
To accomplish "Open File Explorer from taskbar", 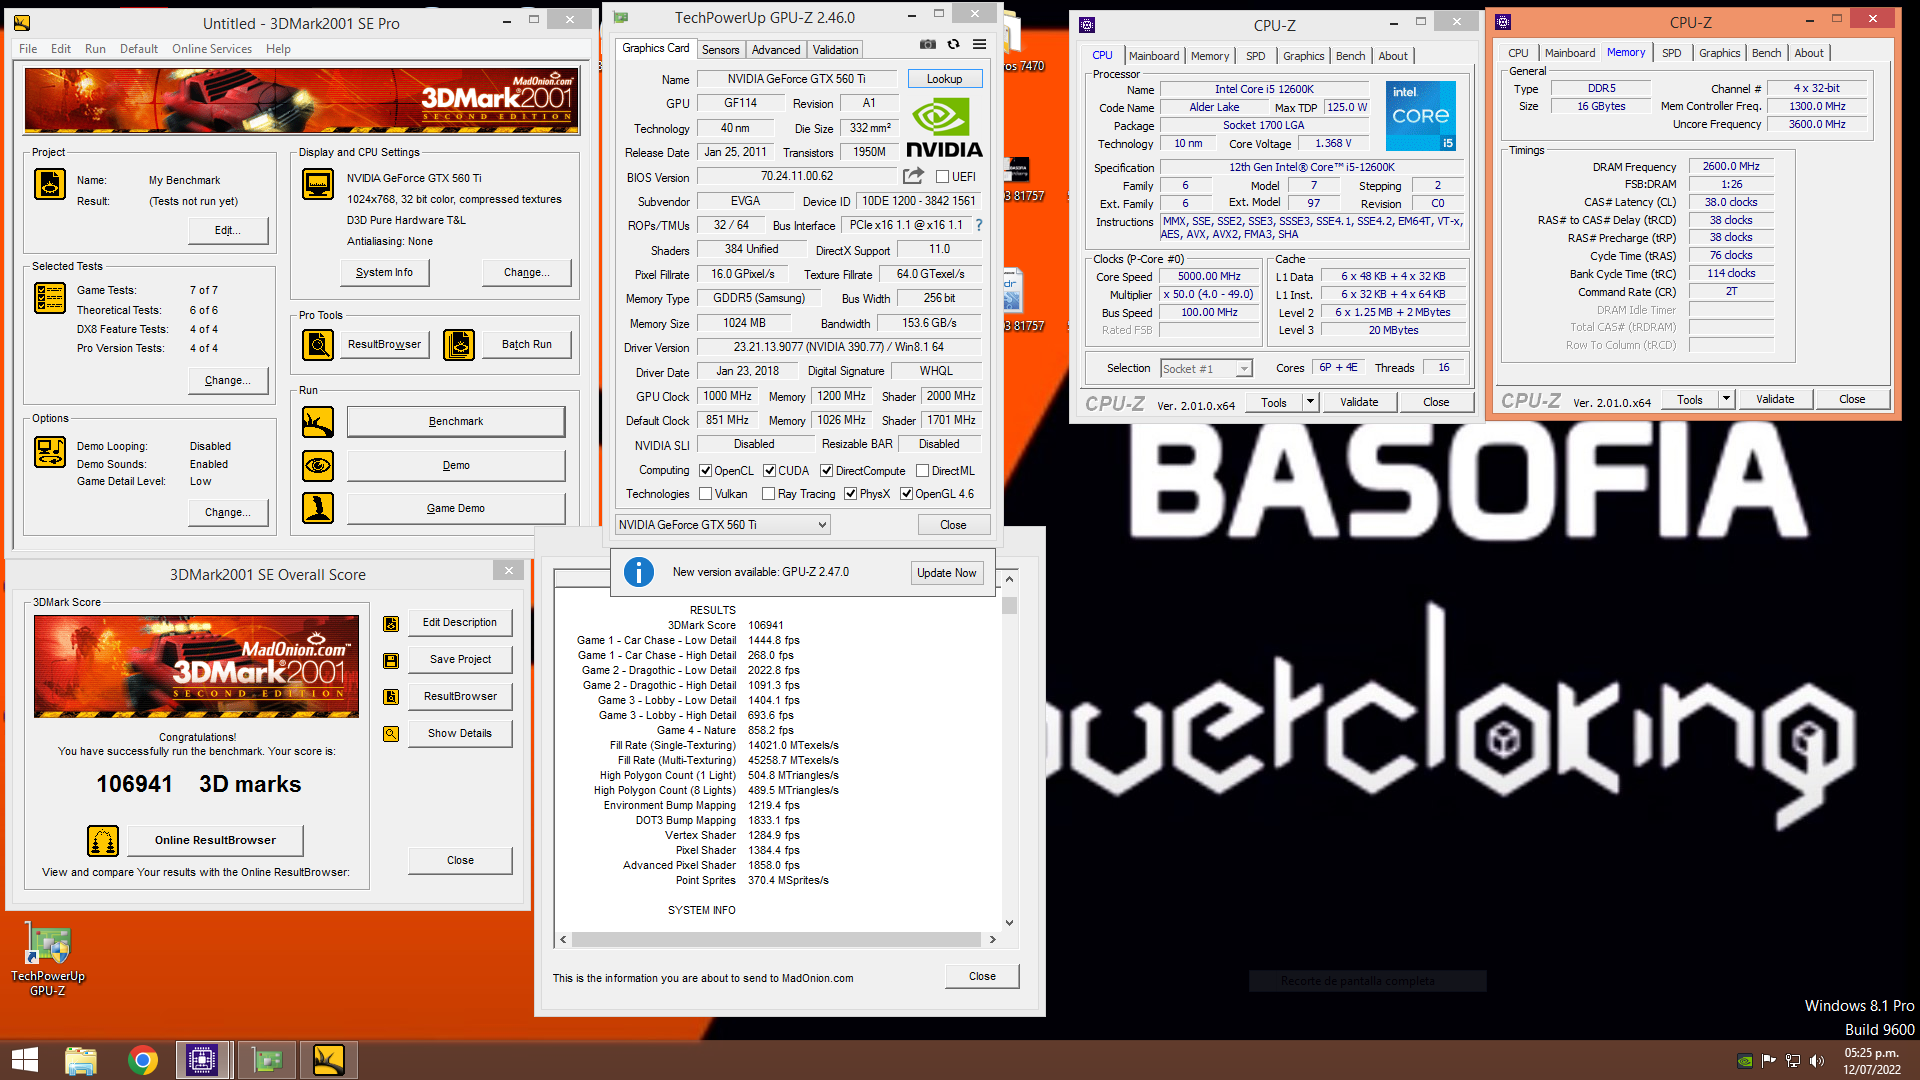I will pos(81,1060).
